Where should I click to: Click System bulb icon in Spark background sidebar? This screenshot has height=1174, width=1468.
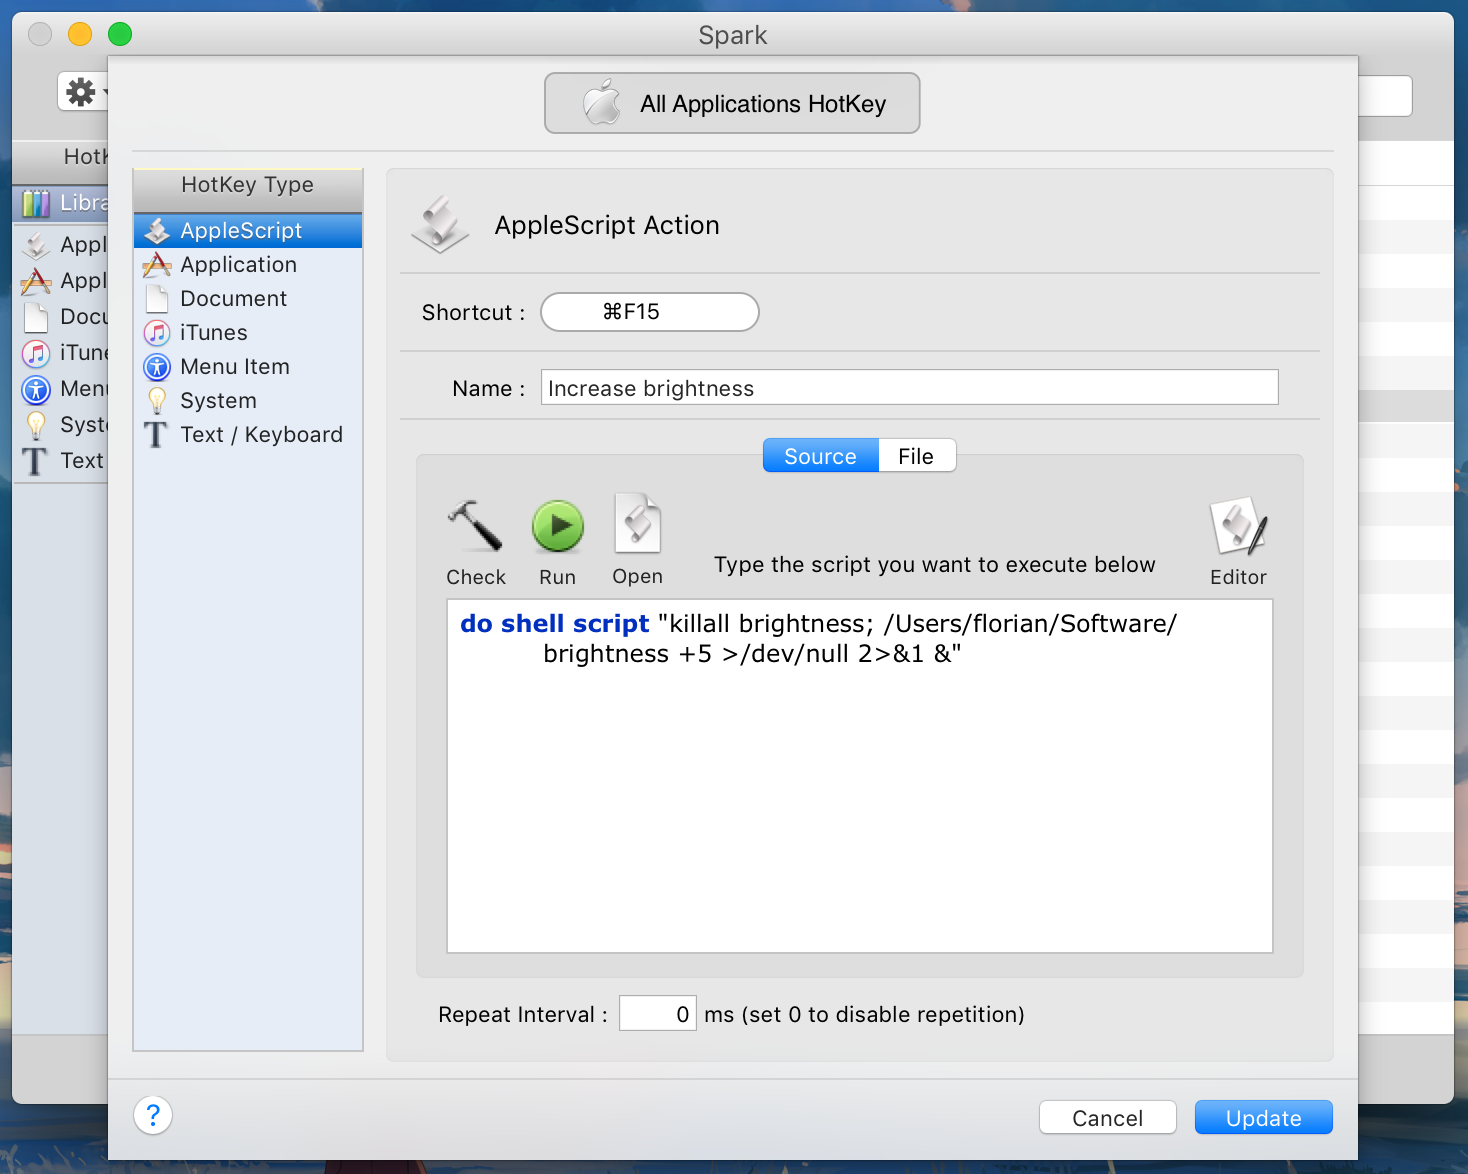[x=36, y=425]
